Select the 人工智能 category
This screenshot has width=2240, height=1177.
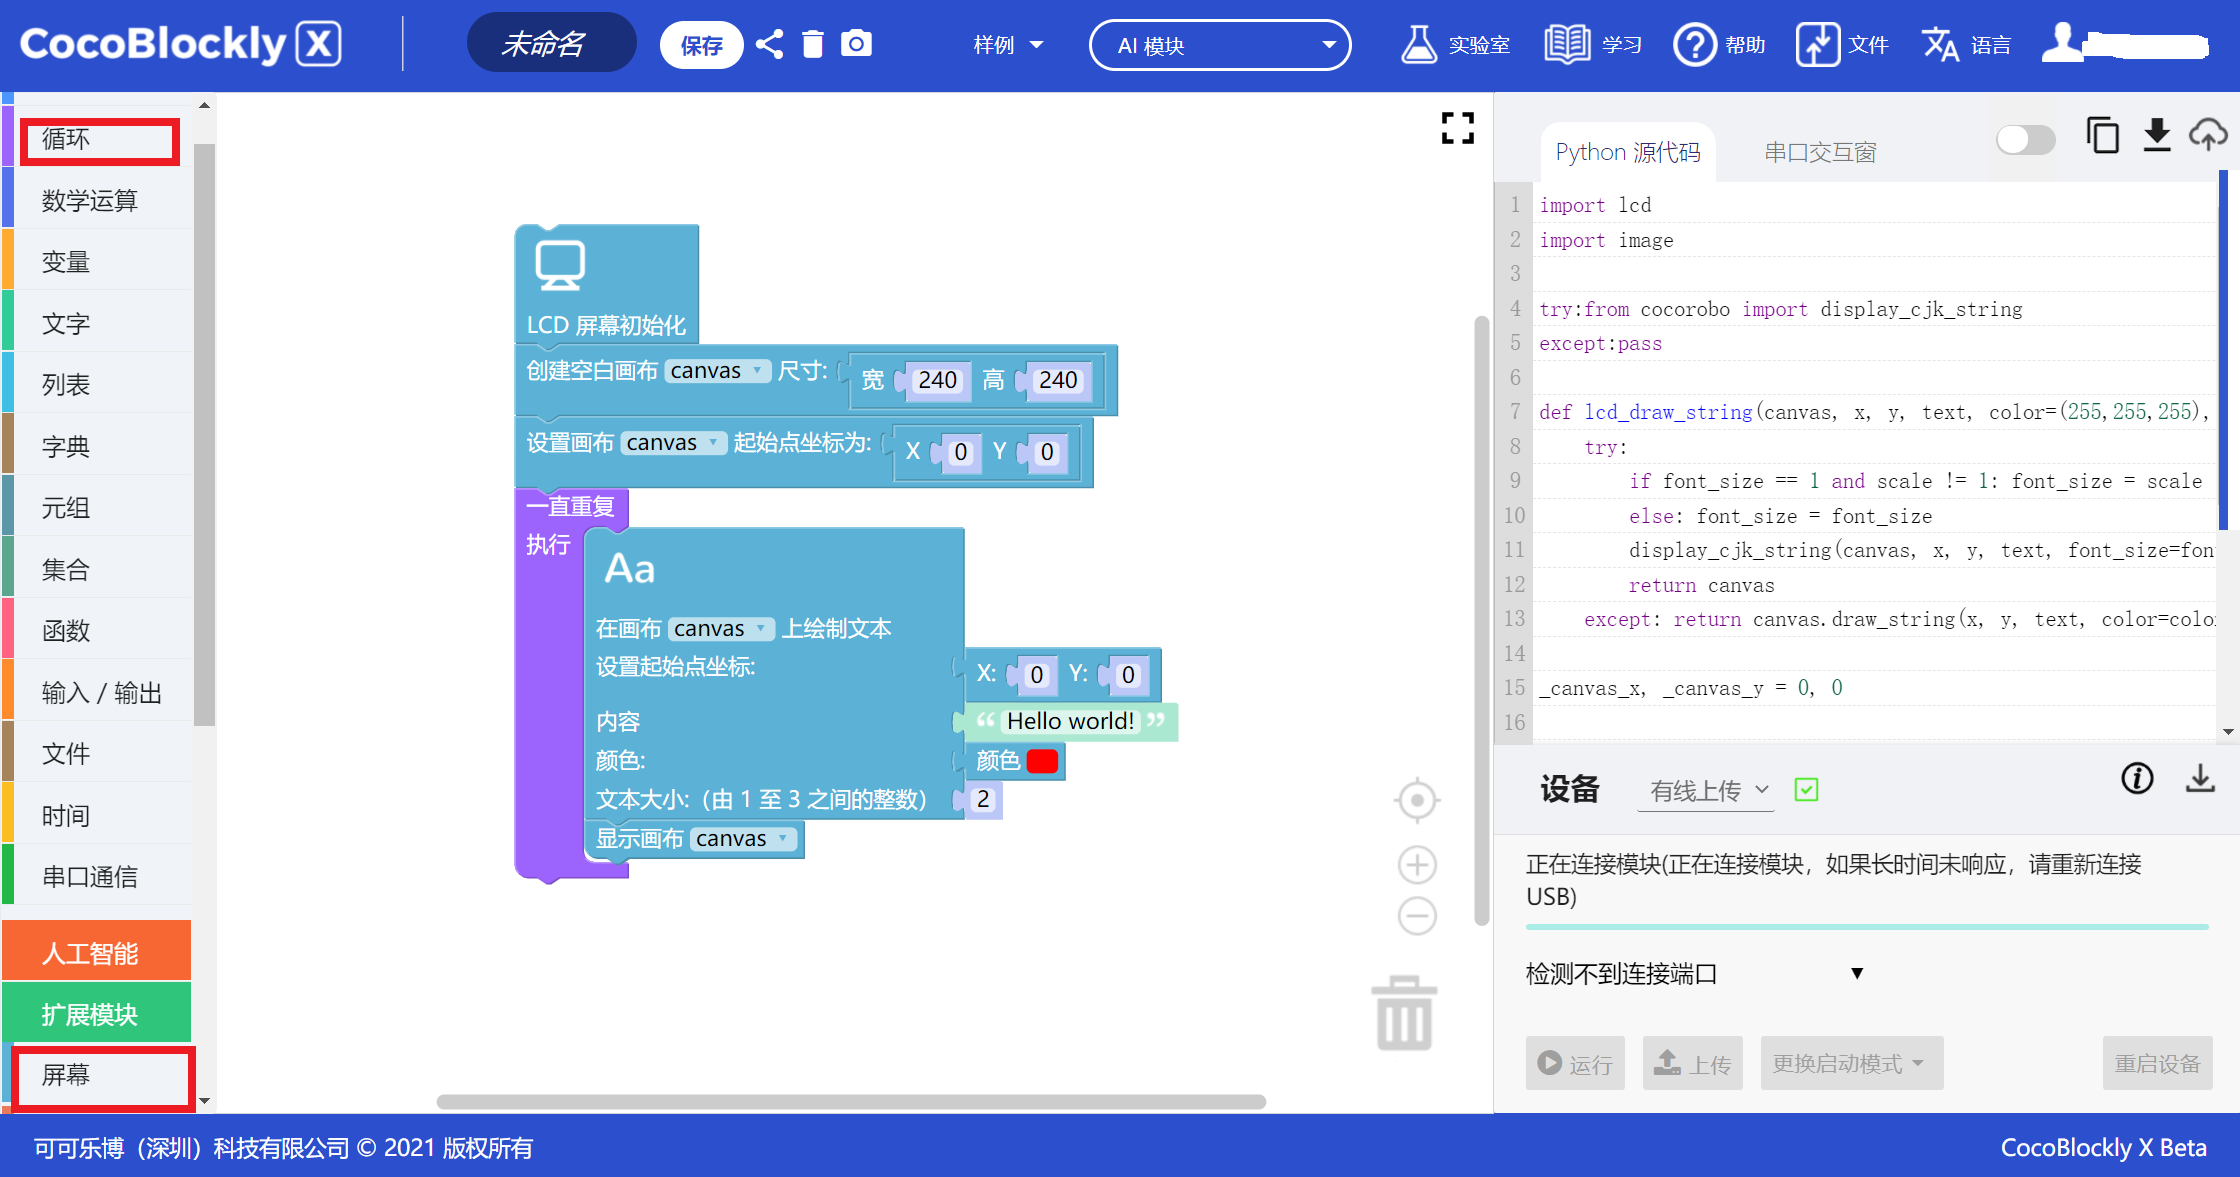pyautogui.click(x=97, y=952)
